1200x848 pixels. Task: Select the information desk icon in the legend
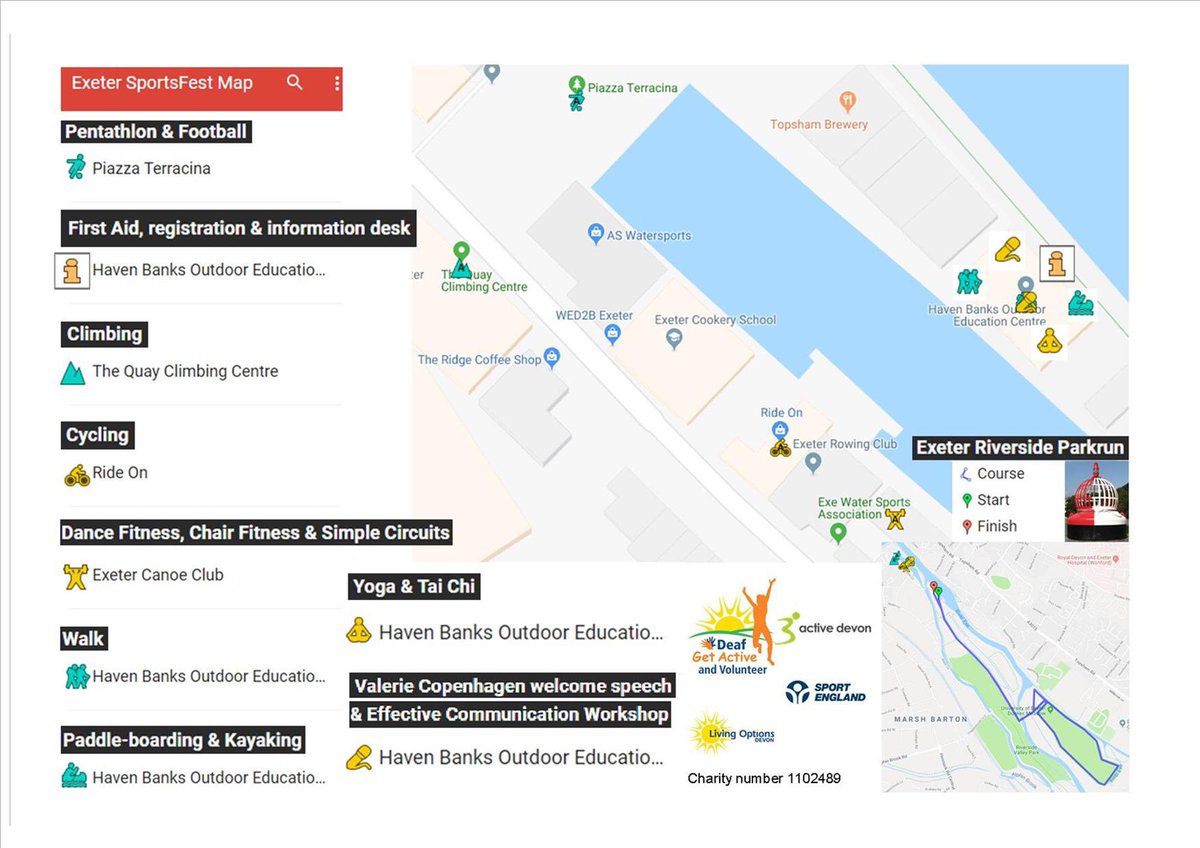tap(72, 270)
